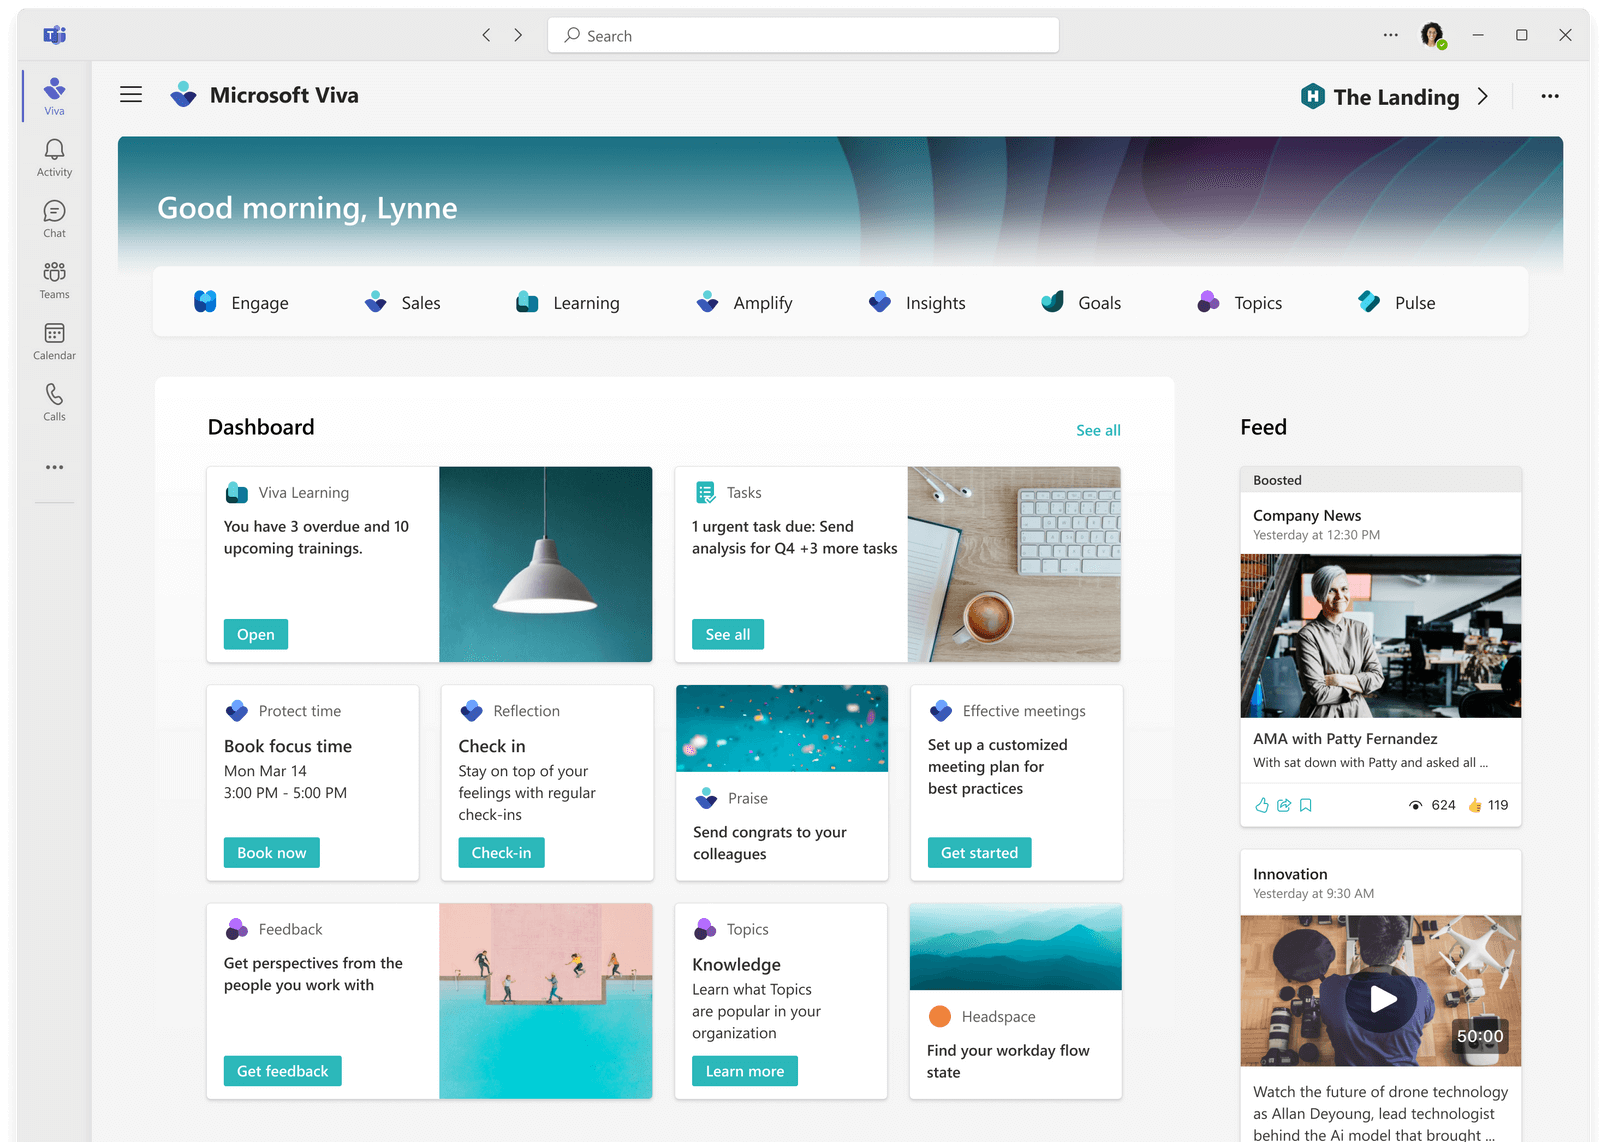1607x1142 pixels.
Task: Share the Company News post
Action: click(1283, 804)
